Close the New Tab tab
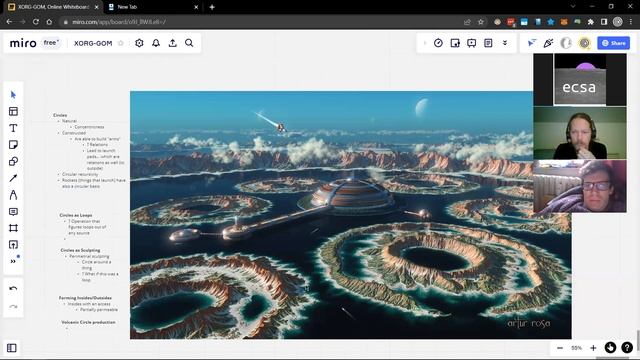 click(x=196, y=7)
